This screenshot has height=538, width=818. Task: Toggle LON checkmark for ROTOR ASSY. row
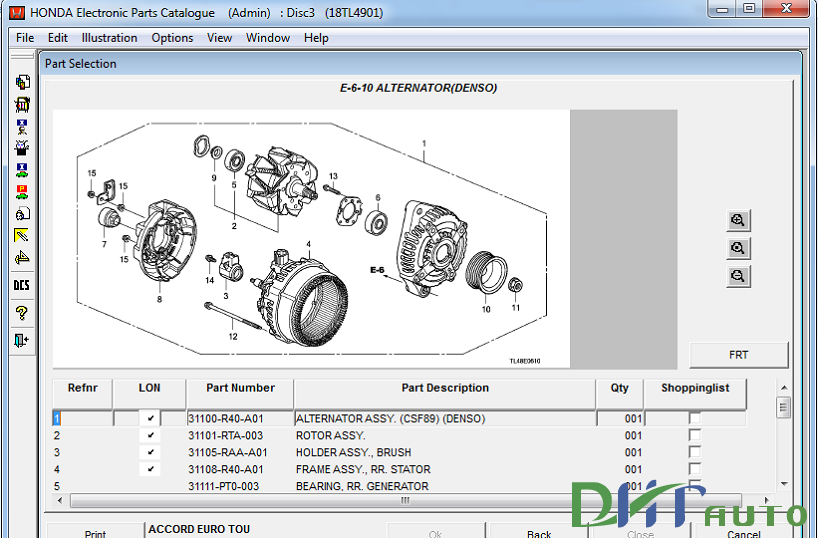pyautogui.click(x=150, y=435)
